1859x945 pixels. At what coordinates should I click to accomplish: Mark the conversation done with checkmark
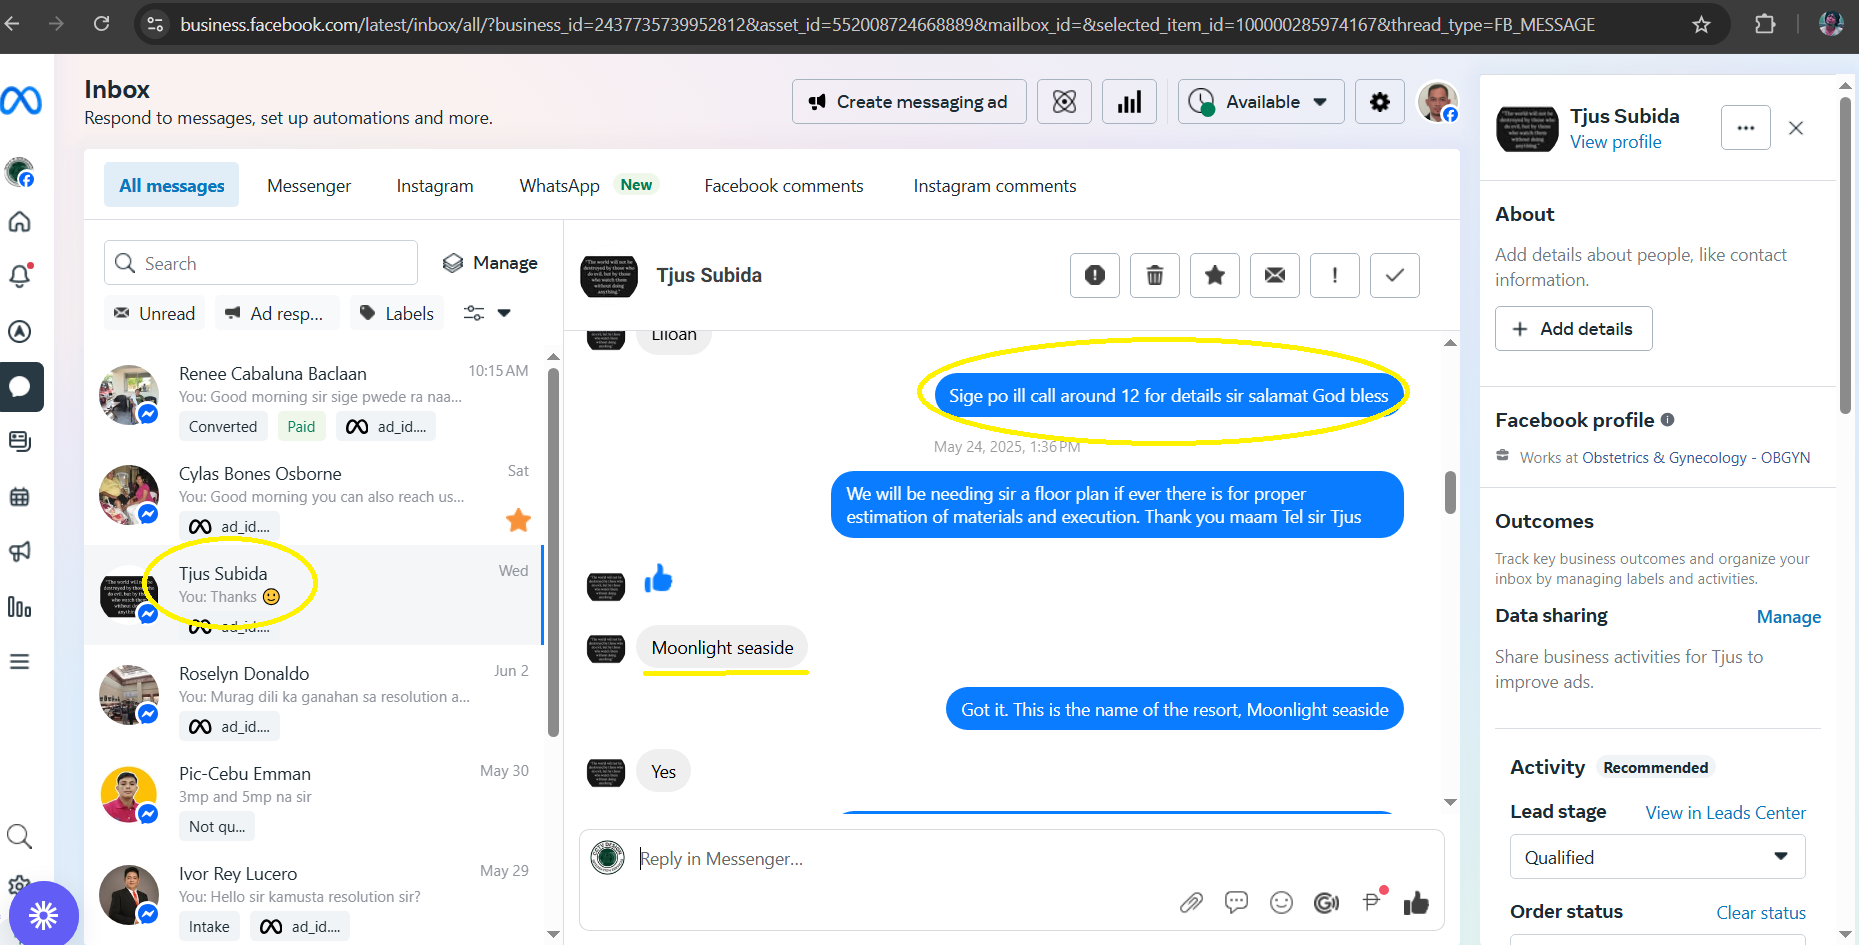(1395, 275)
